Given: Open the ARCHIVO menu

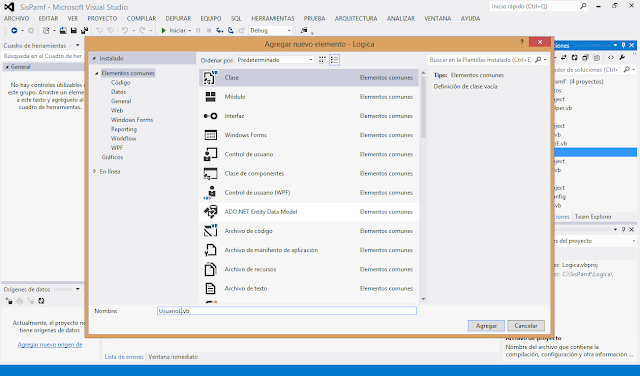Looking at the screenshot, I should (x=16, y=18).
